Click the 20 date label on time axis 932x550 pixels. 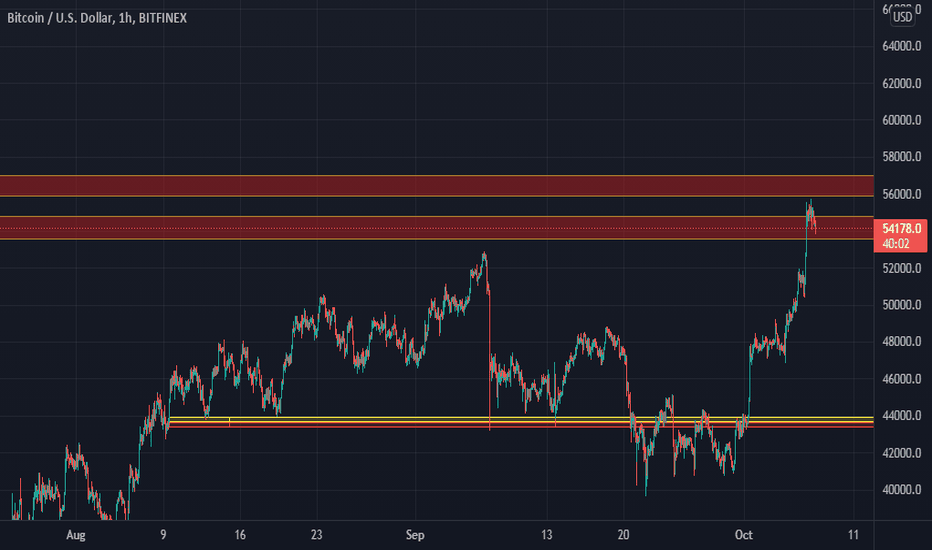coord(623,535)
